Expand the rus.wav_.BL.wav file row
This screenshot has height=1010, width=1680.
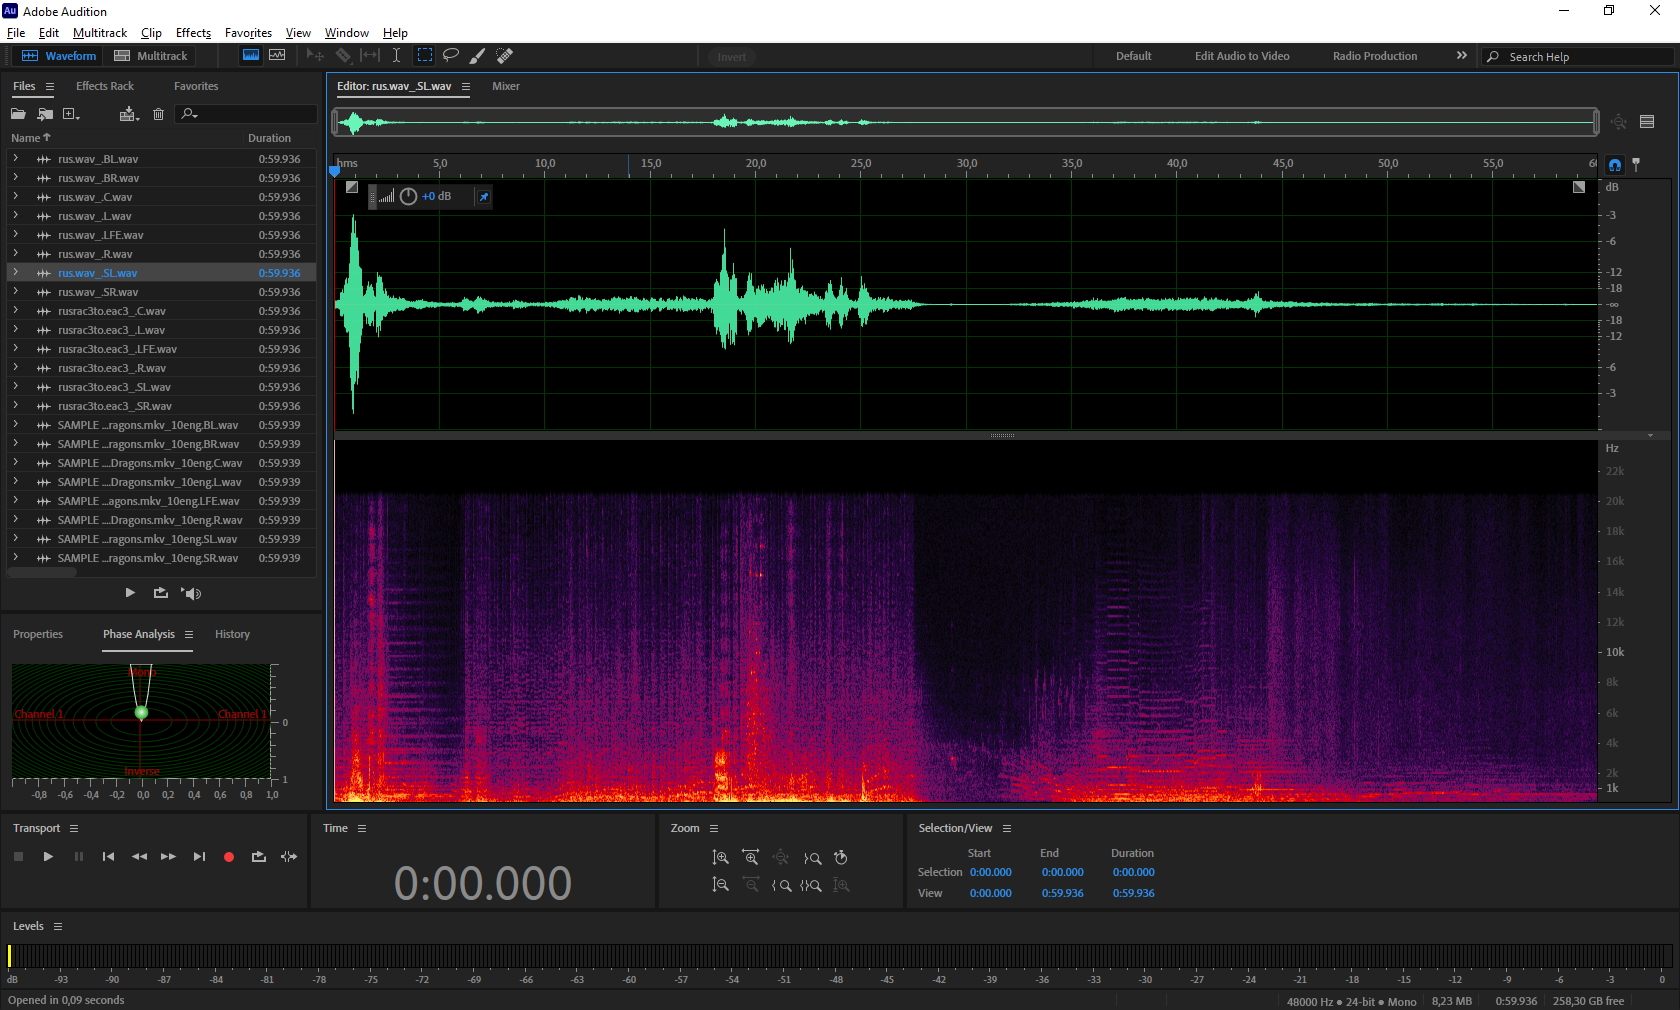click(16, 159)
